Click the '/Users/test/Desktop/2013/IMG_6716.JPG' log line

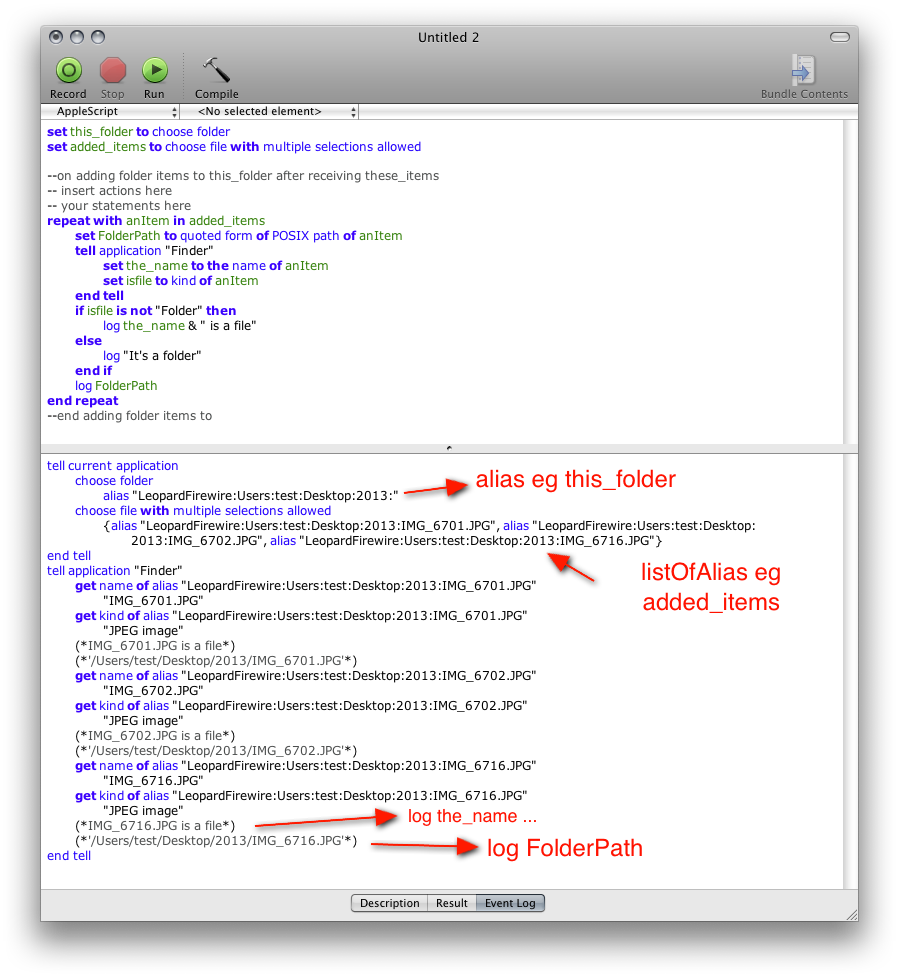(x=216, y=841)
